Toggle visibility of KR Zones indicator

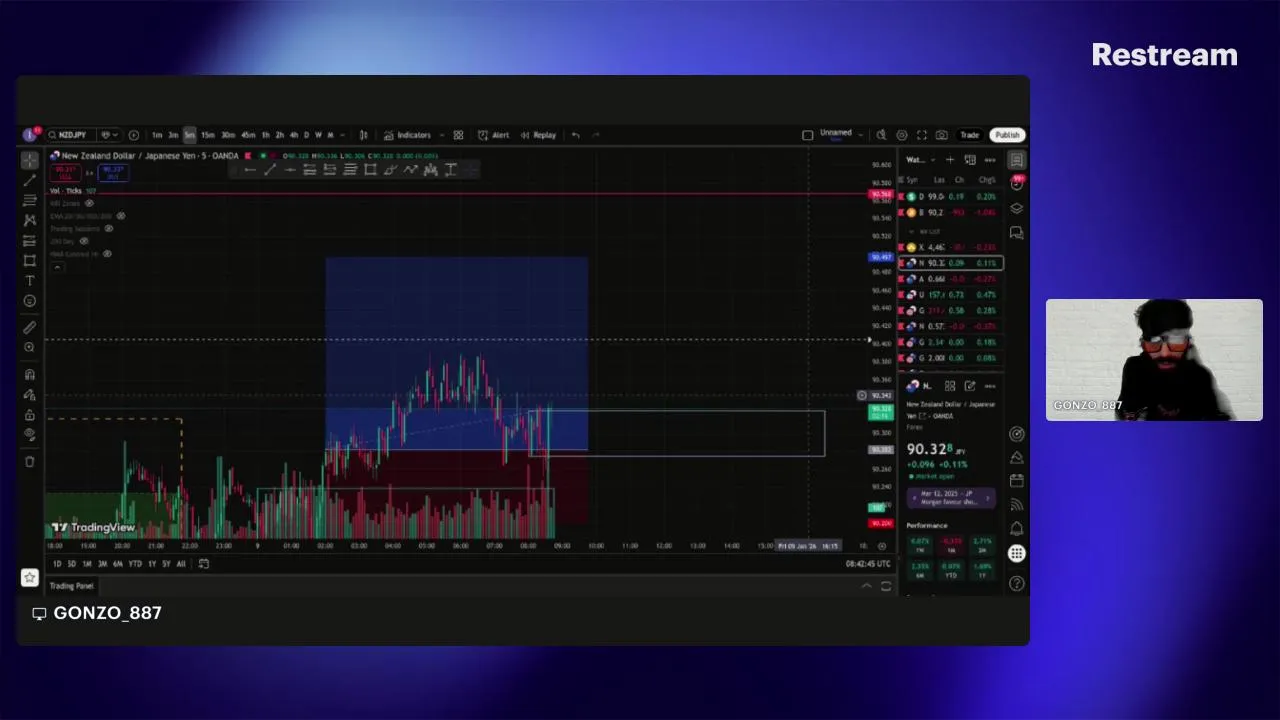(89, 203)
